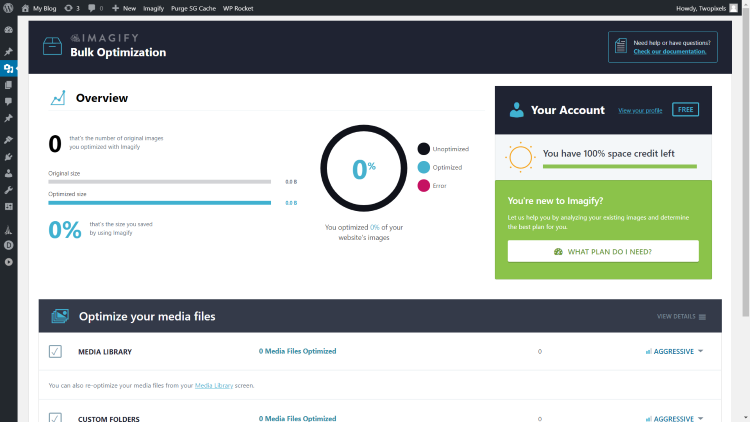
Task: Open the Imagify admin bar menu
Action: 154,8
